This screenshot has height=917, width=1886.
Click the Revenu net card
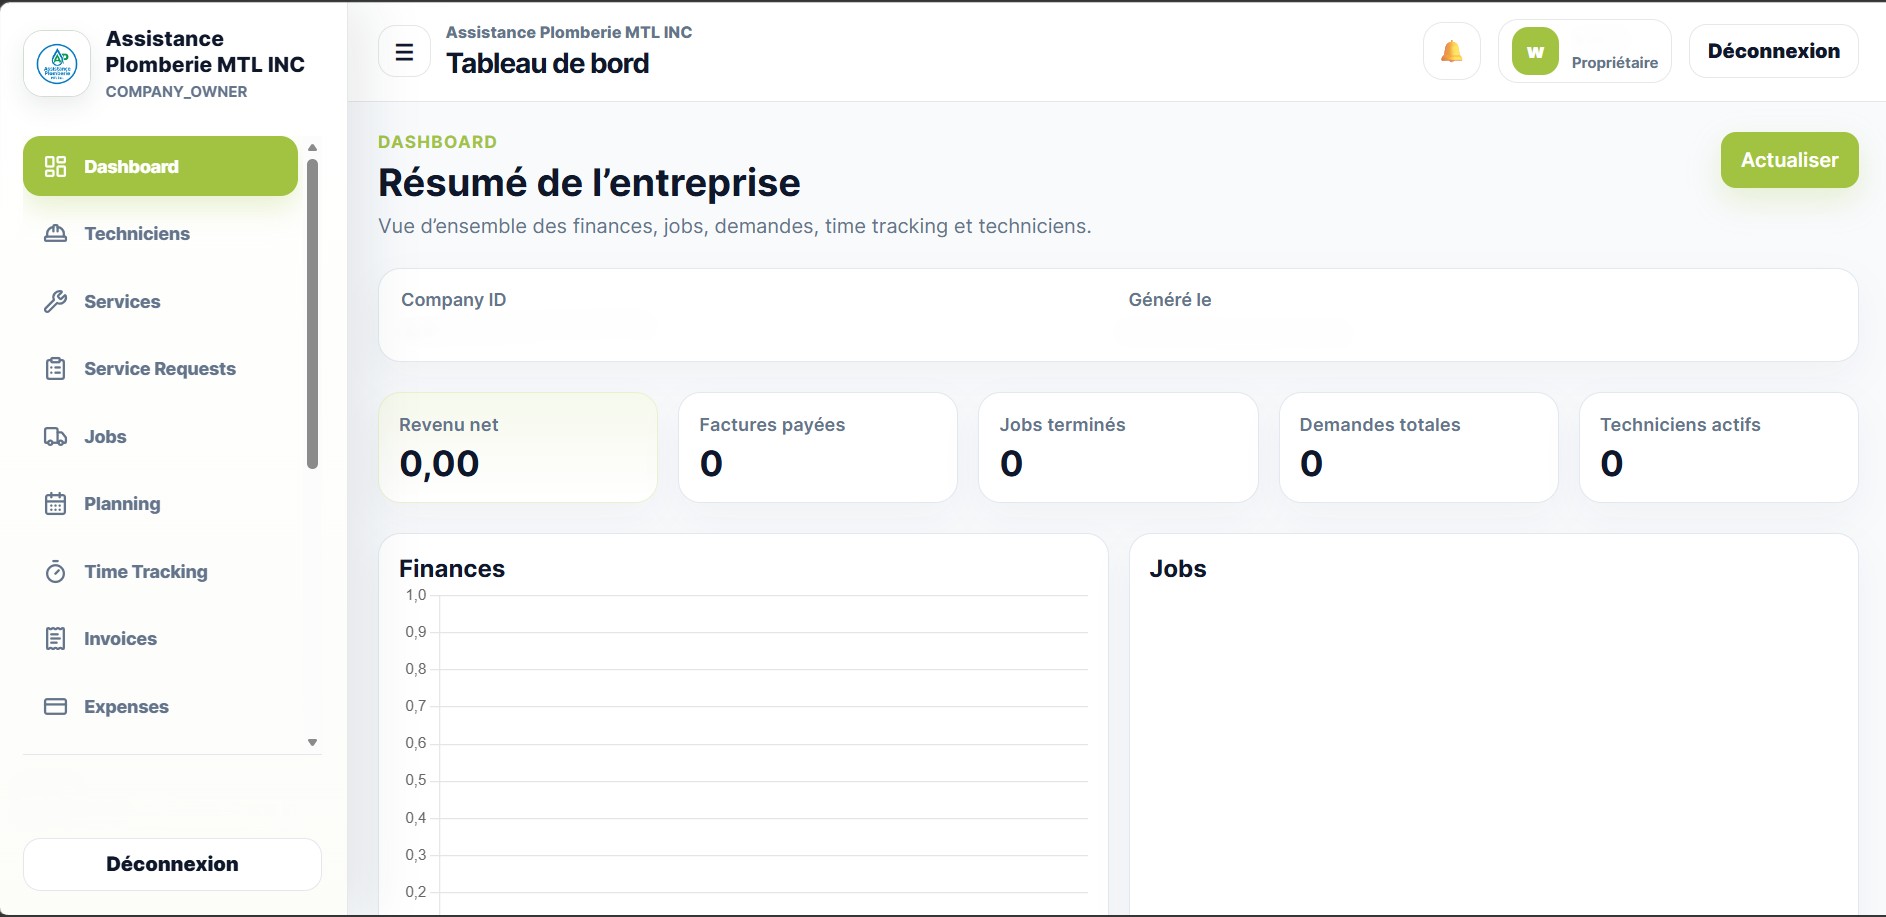[518, 447]
